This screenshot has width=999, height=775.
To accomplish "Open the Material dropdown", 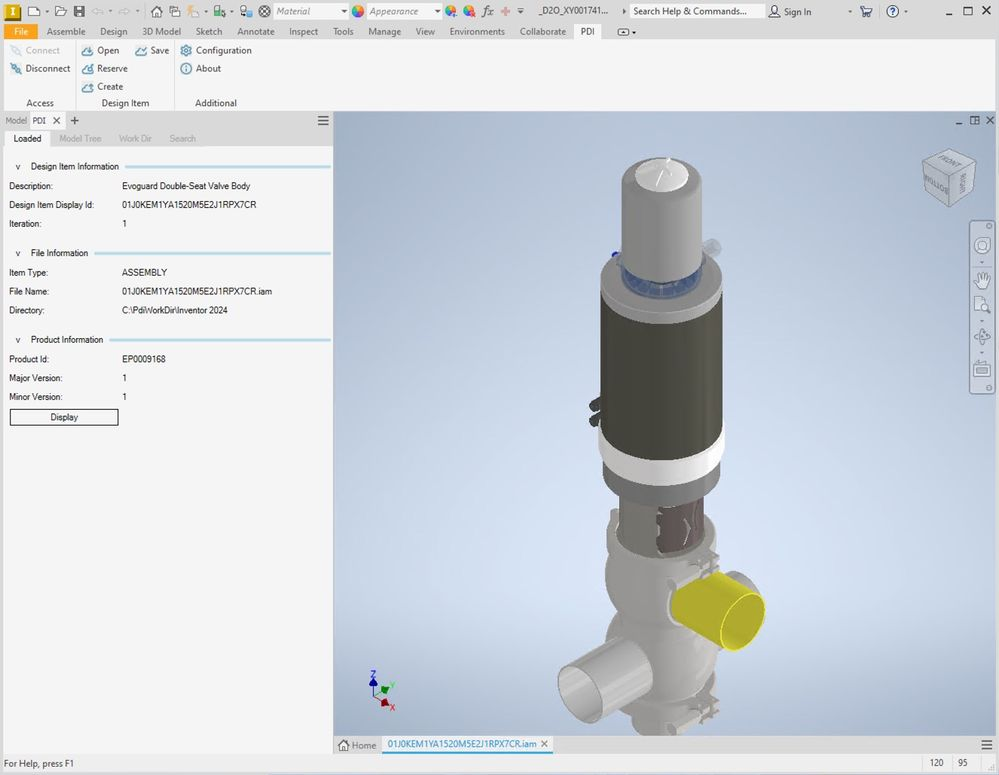I will (x=344, y=11).
